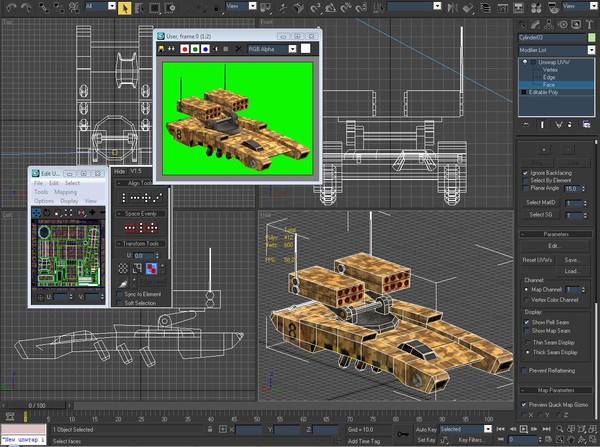Enable Show Map Seam checkbox
The width and height of the screenshot is (600, 447).
527,331
